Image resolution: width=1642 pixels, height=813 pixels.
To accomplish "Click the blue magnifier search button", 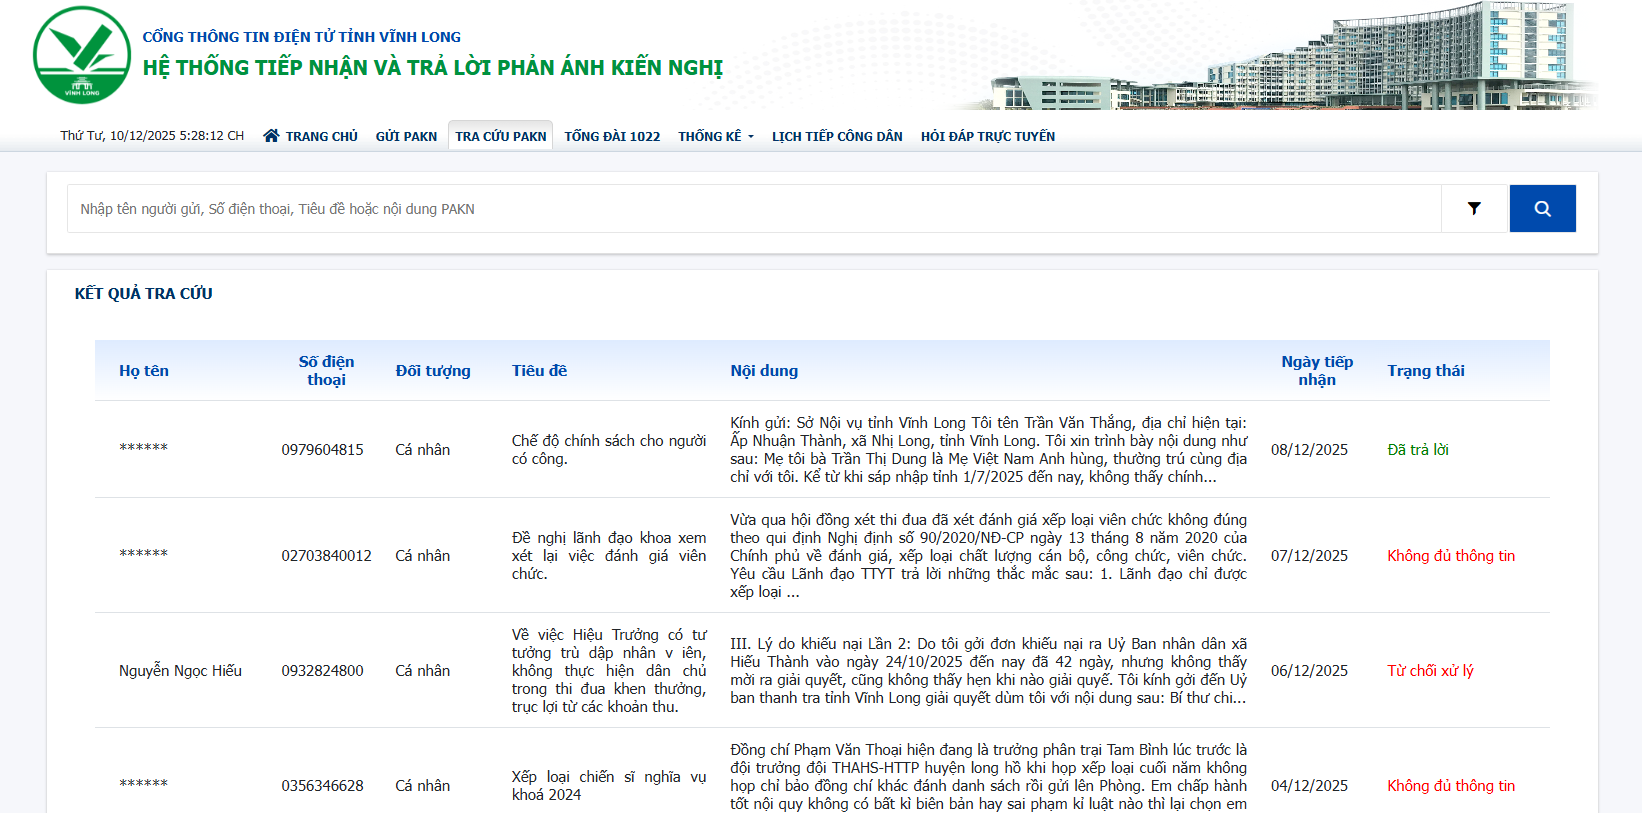I will [1542, 208].
